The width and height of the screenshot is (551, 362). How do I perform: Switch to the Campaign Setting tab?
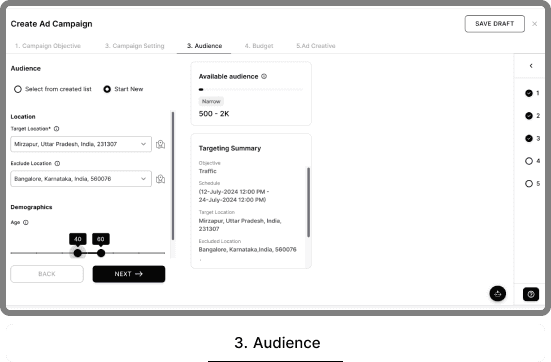[135, 46]
